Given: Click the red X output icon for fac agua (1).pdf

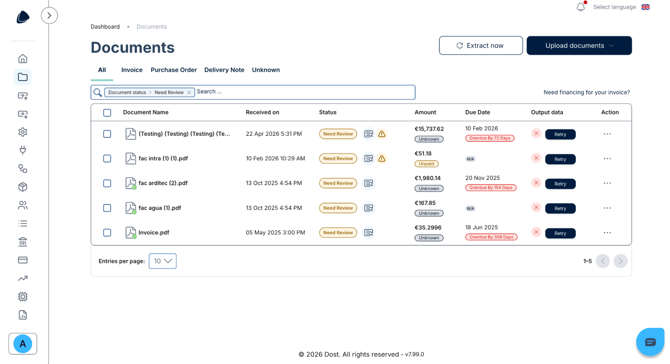Looking at the screenshot, I should click(x=536, y=208).
